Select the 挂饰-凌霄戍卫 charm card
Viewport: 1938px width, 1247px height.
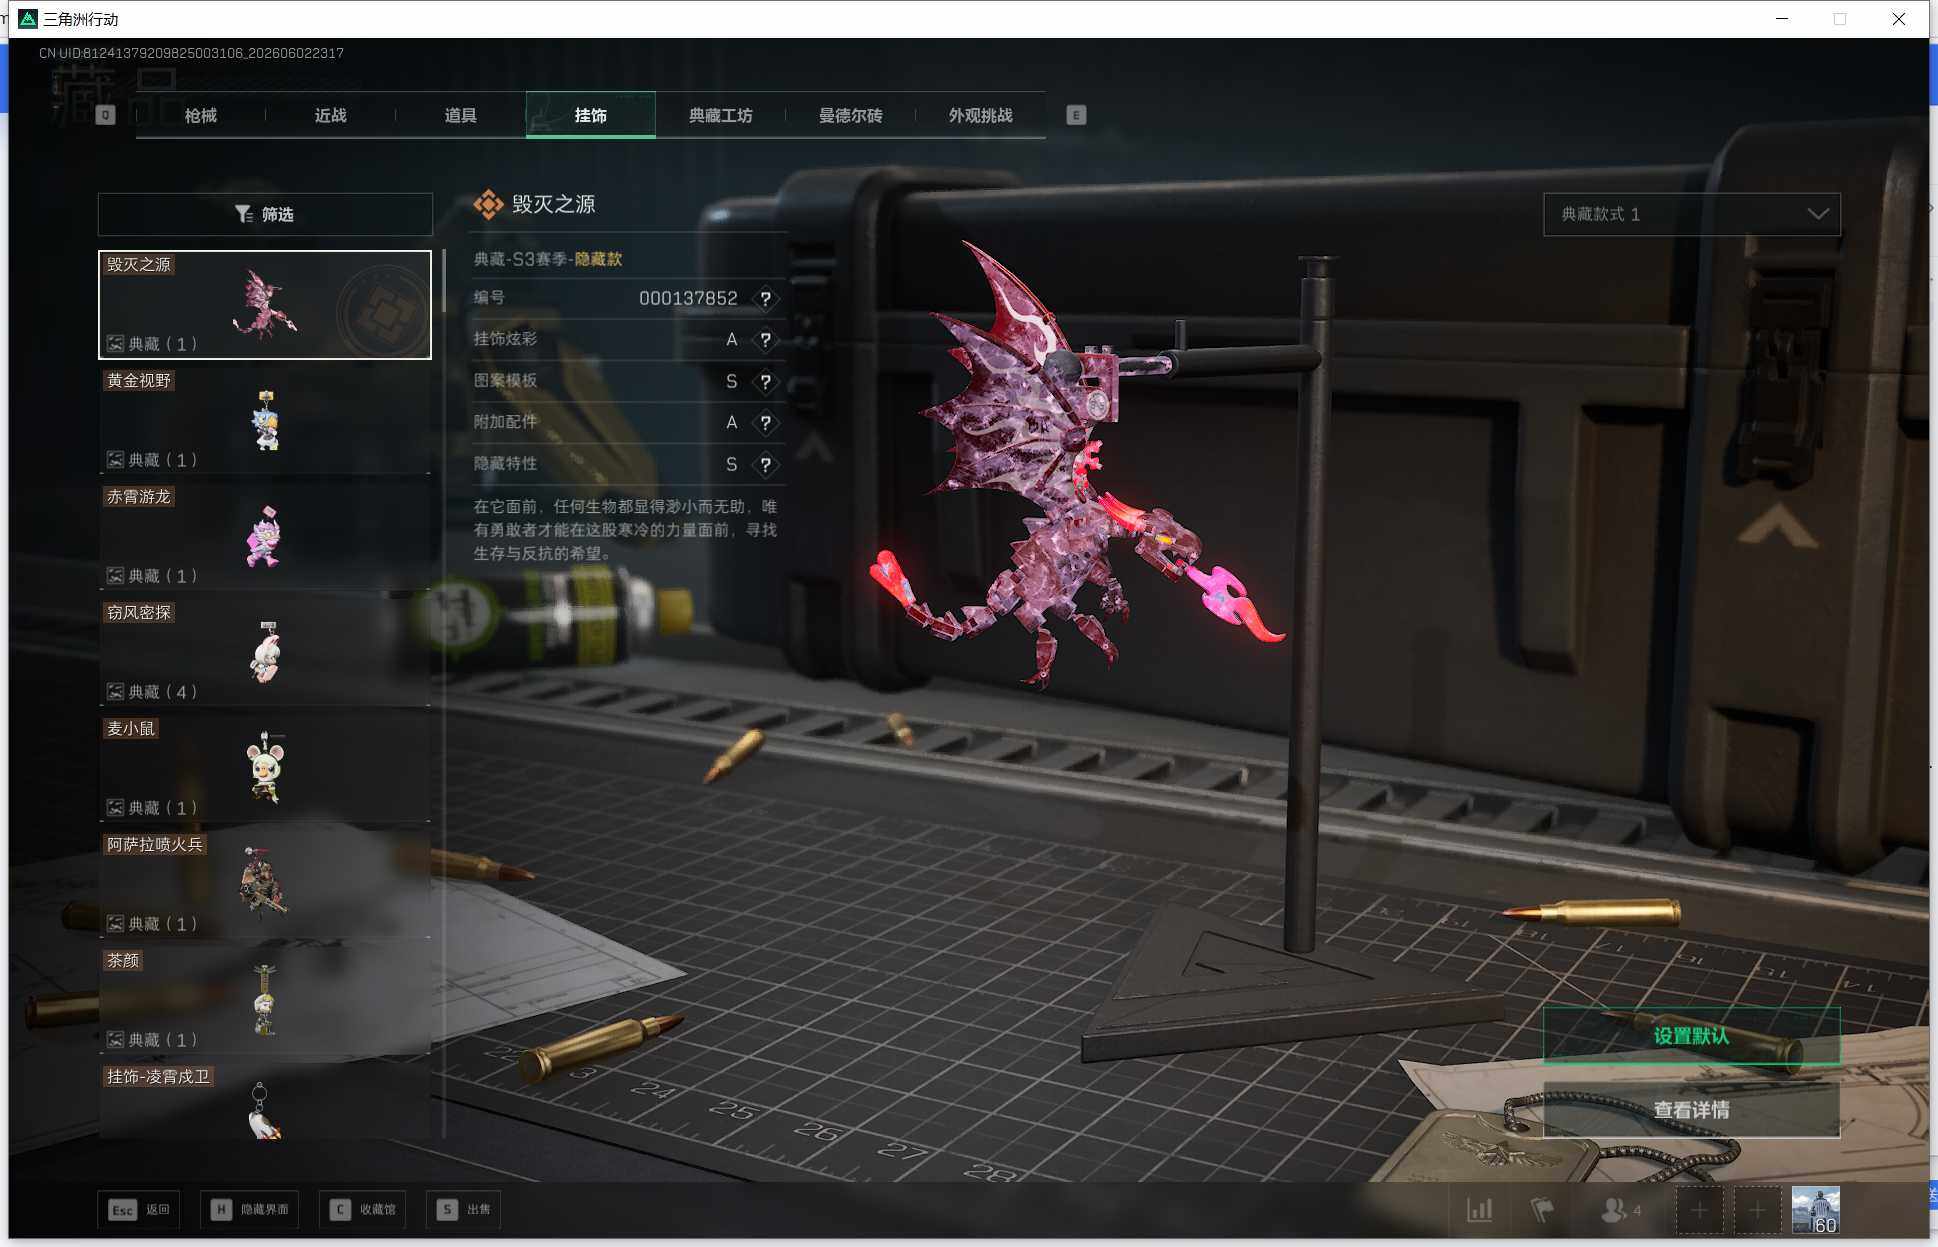[x=265, y=1101]
